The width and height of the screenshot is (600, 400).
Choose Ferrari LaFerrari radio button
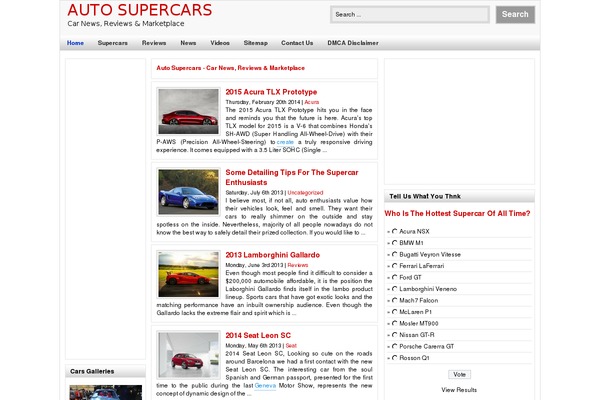click(x=395, y=266)
